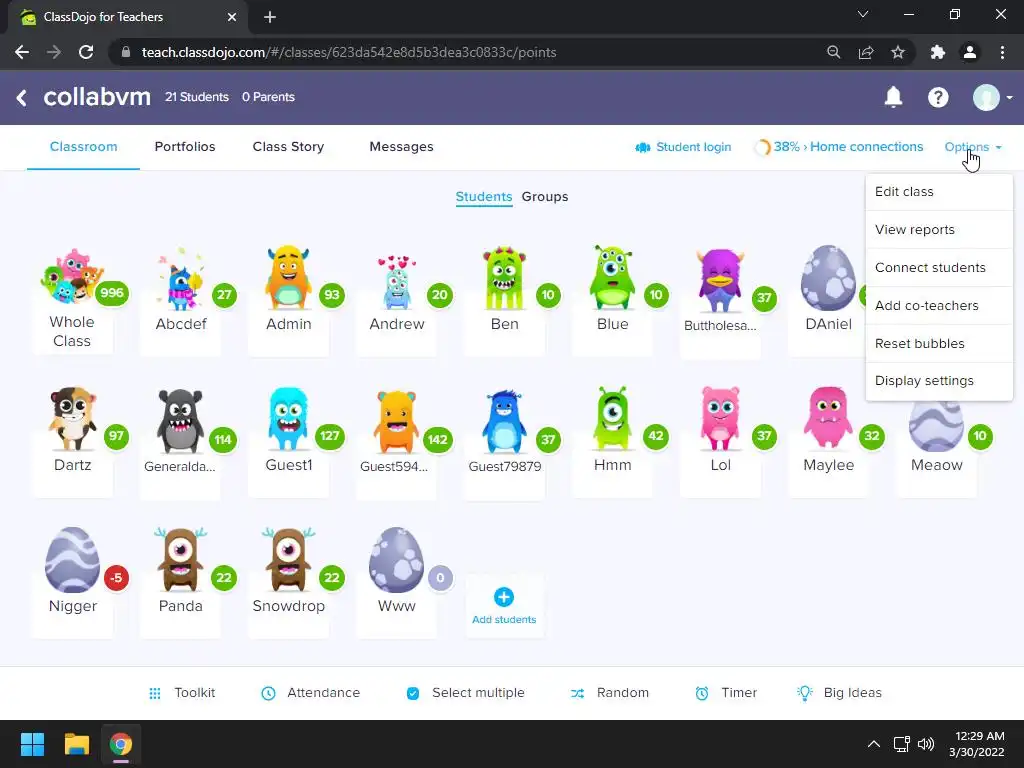Click the Random shuffle icon
The width and height of the screenshot is (1024, 768).
[577, 693]
